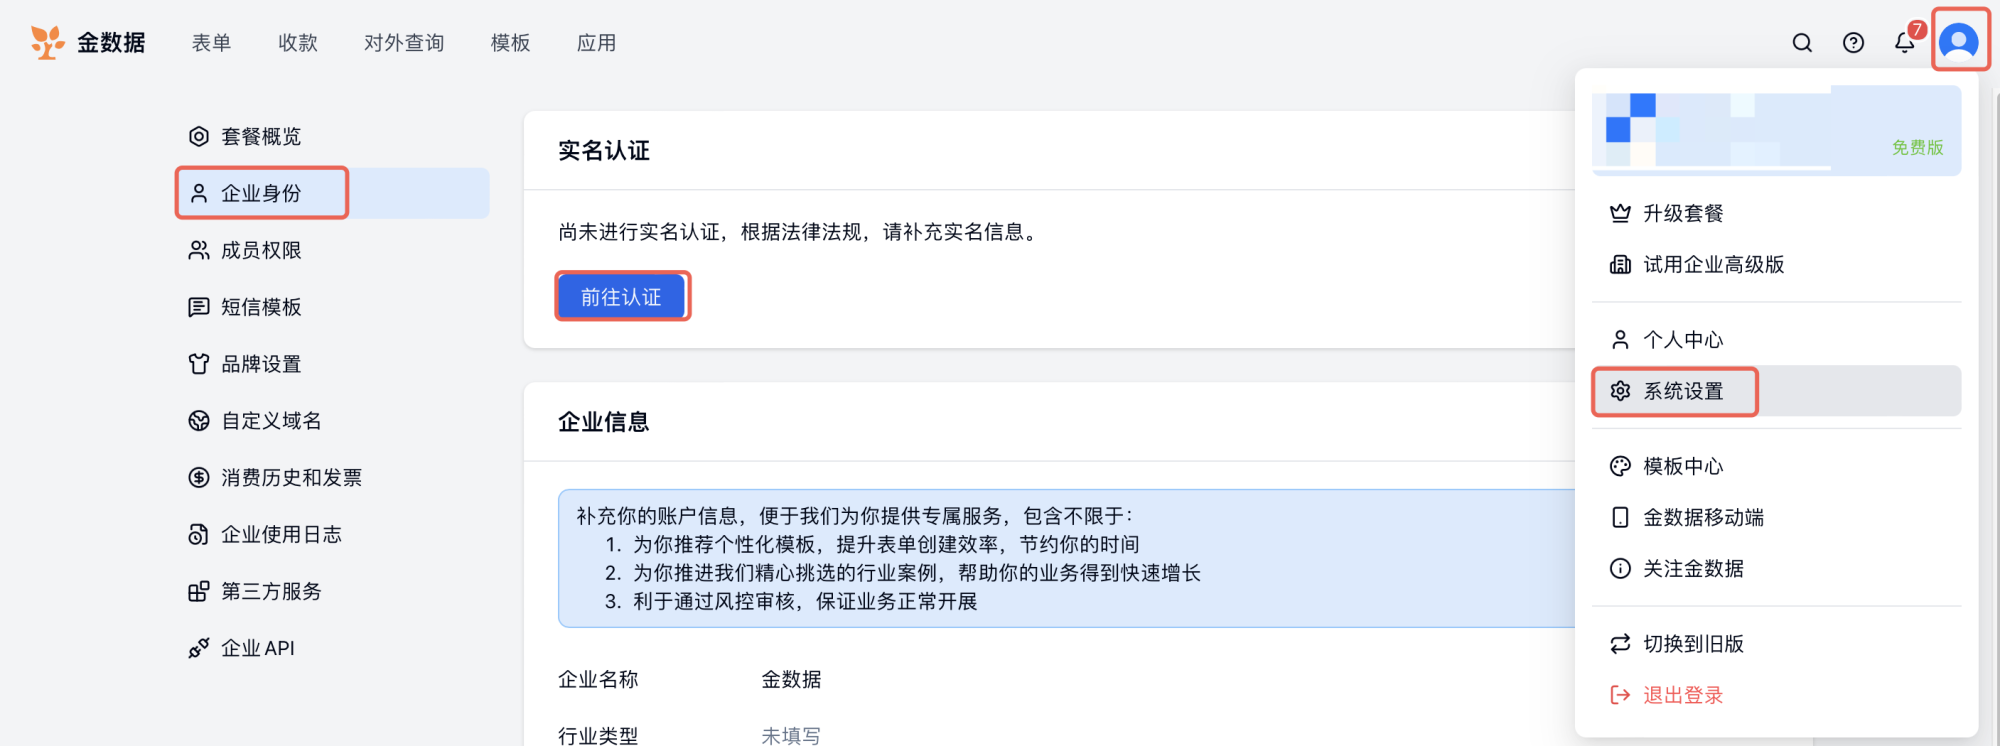Open the help question mark icon
This screenshot has height=746, width=2000.
(1853, 43)
